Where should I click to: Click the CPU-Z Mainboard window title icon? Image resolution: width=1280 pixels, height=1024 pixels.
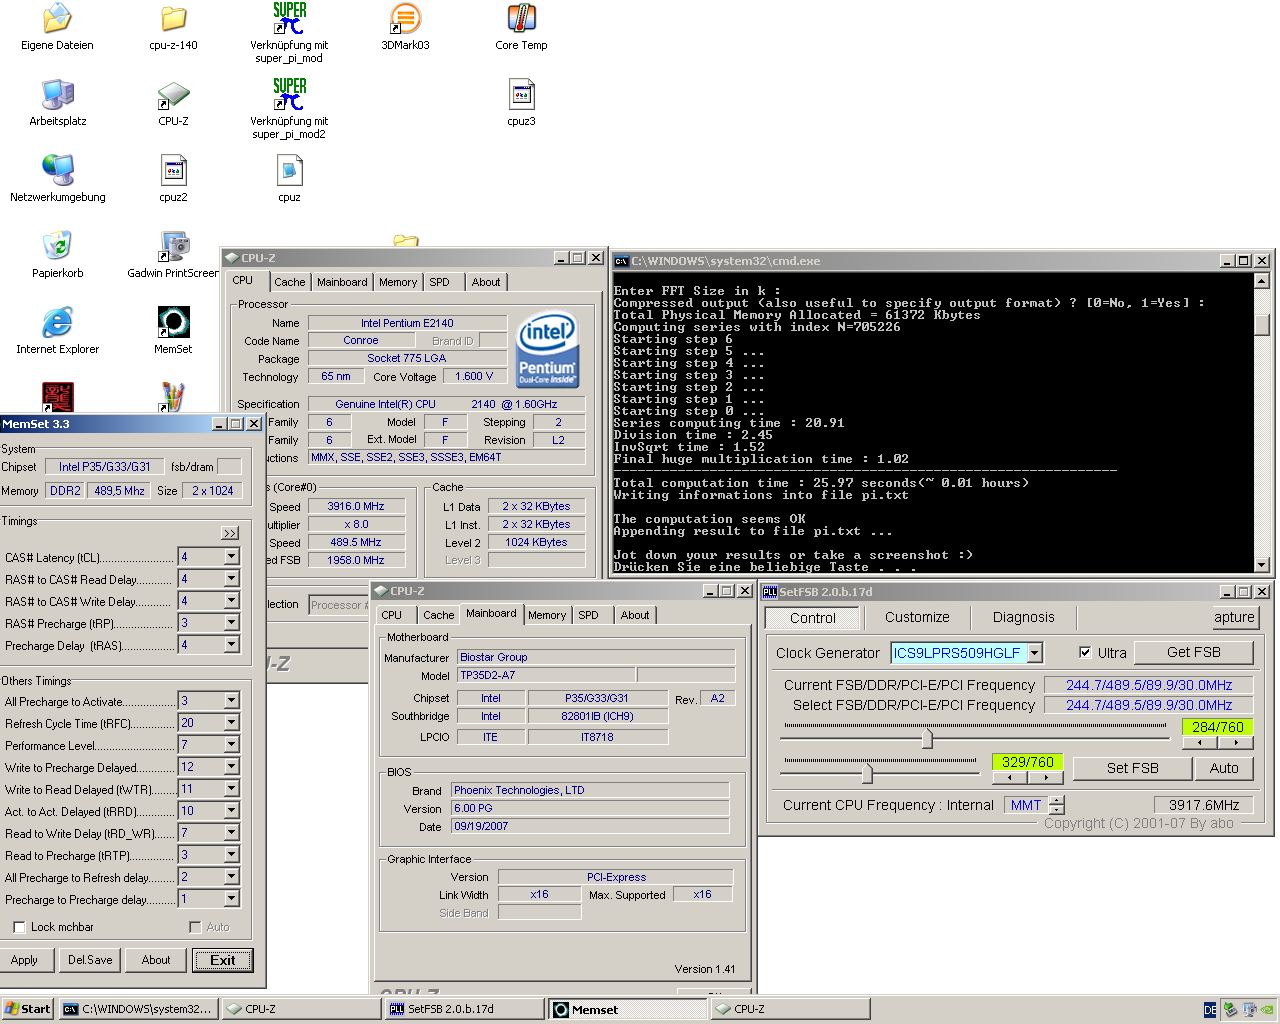coord(381,591)
